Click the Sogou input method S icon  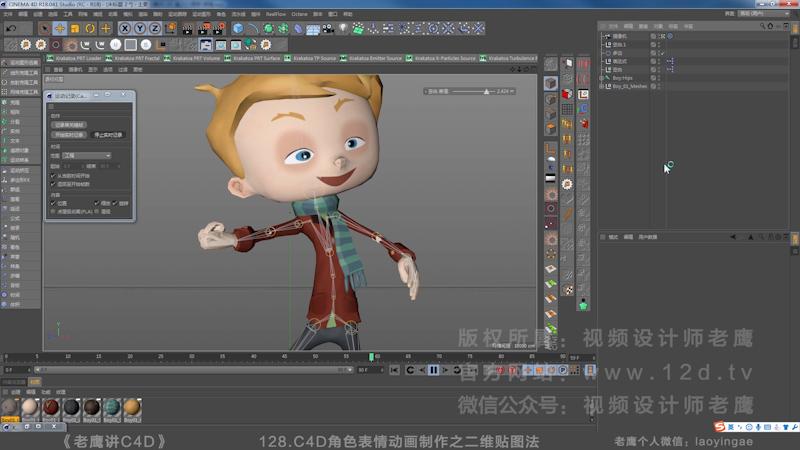pos(720,427)
